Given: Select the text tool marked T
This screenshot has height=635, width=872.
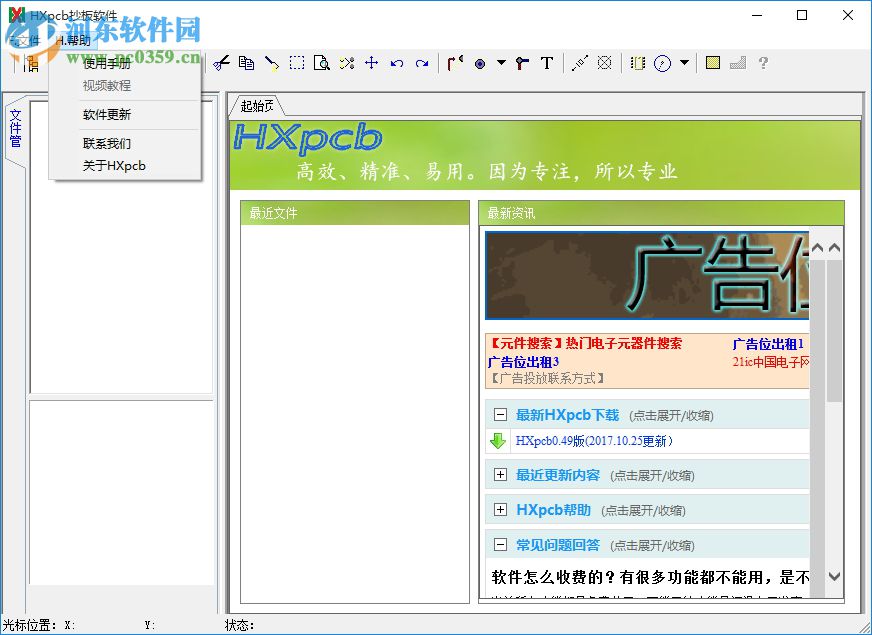Looking at the screenshot, I should coord(546,62).
